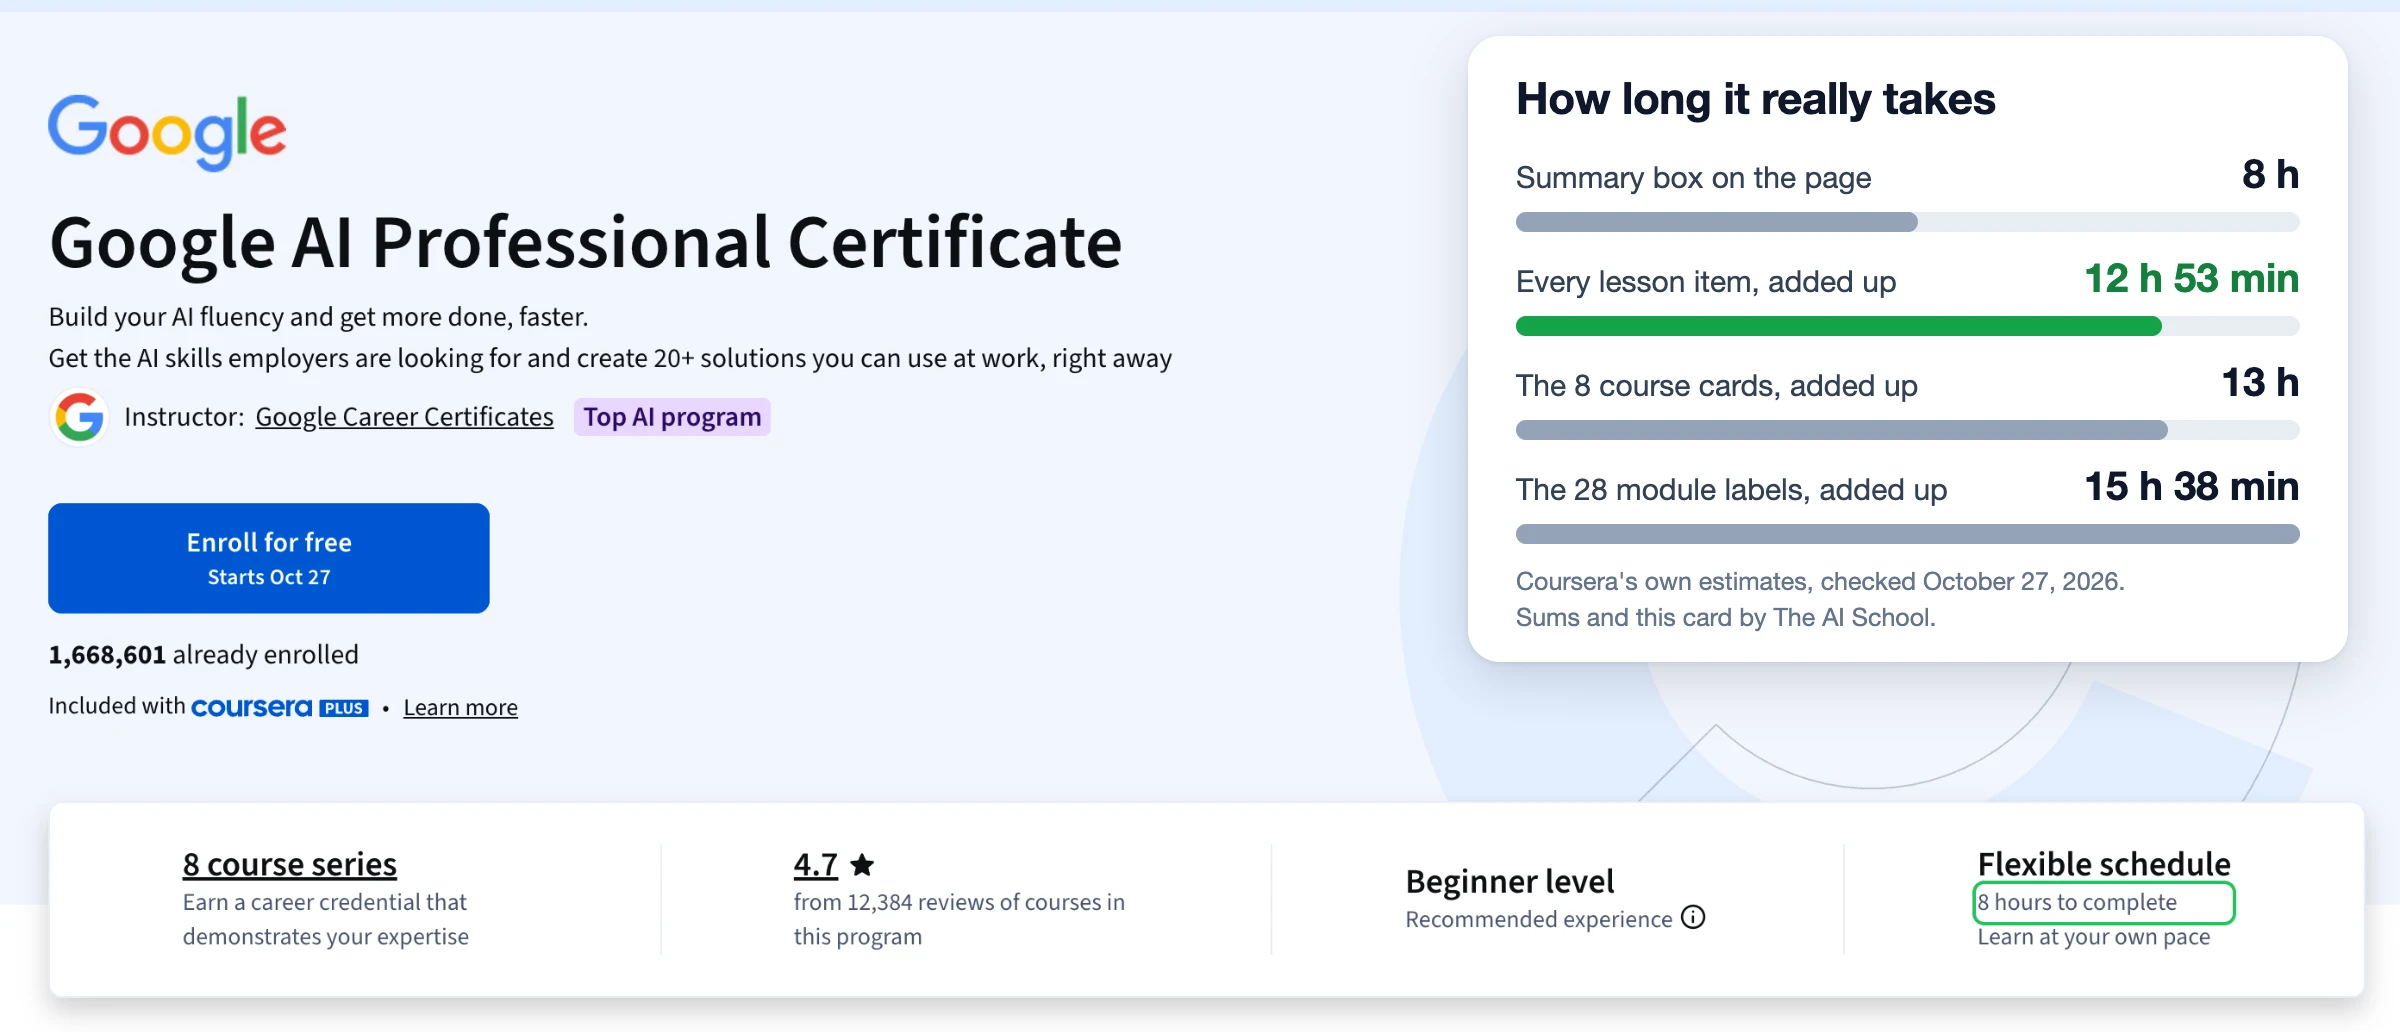Screen dimensions: 2400x1032
Task: Click the '13 h' value
Action: coord(2260,382)
